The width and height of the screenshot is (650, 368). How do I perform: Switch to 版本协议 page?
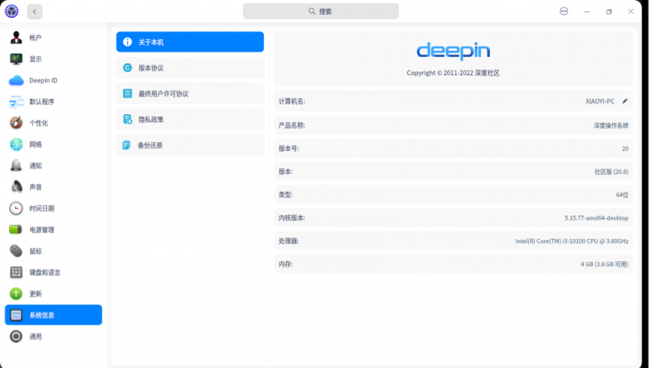point(190,68)
